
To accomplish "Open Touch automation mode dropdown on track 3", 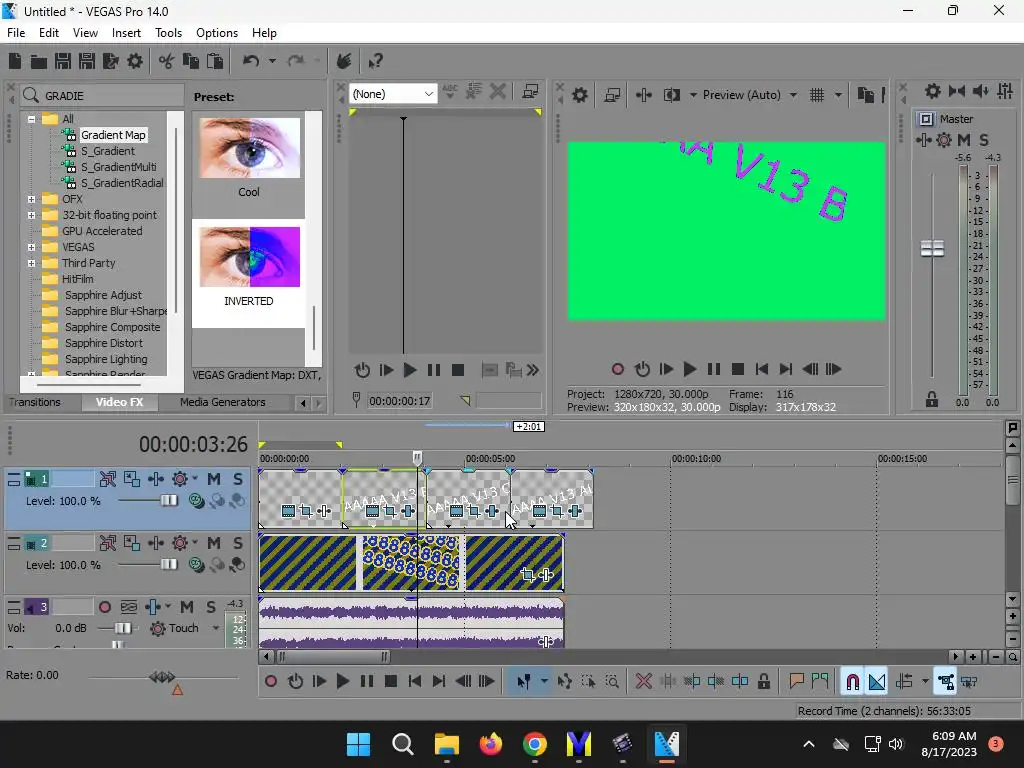I will [x=216, y=628].
